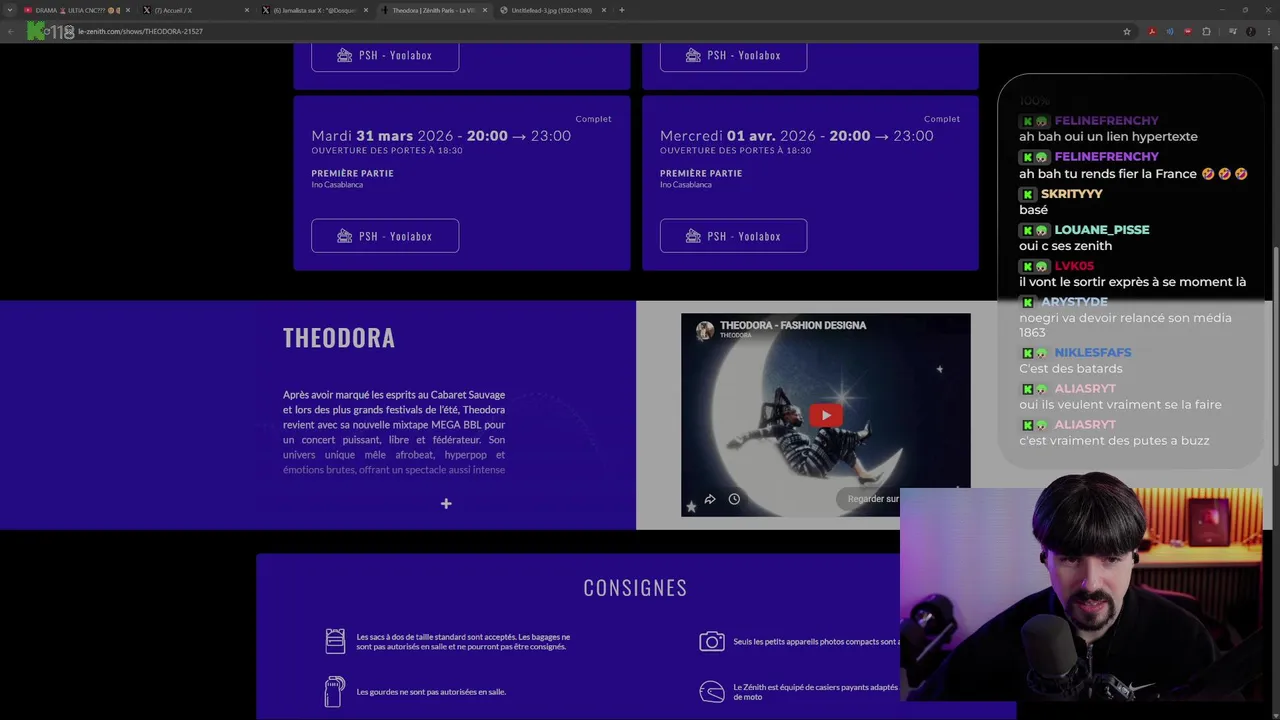Close the Jamalista sur X tab
1280x720 pixels.
(x=366, y=10)
